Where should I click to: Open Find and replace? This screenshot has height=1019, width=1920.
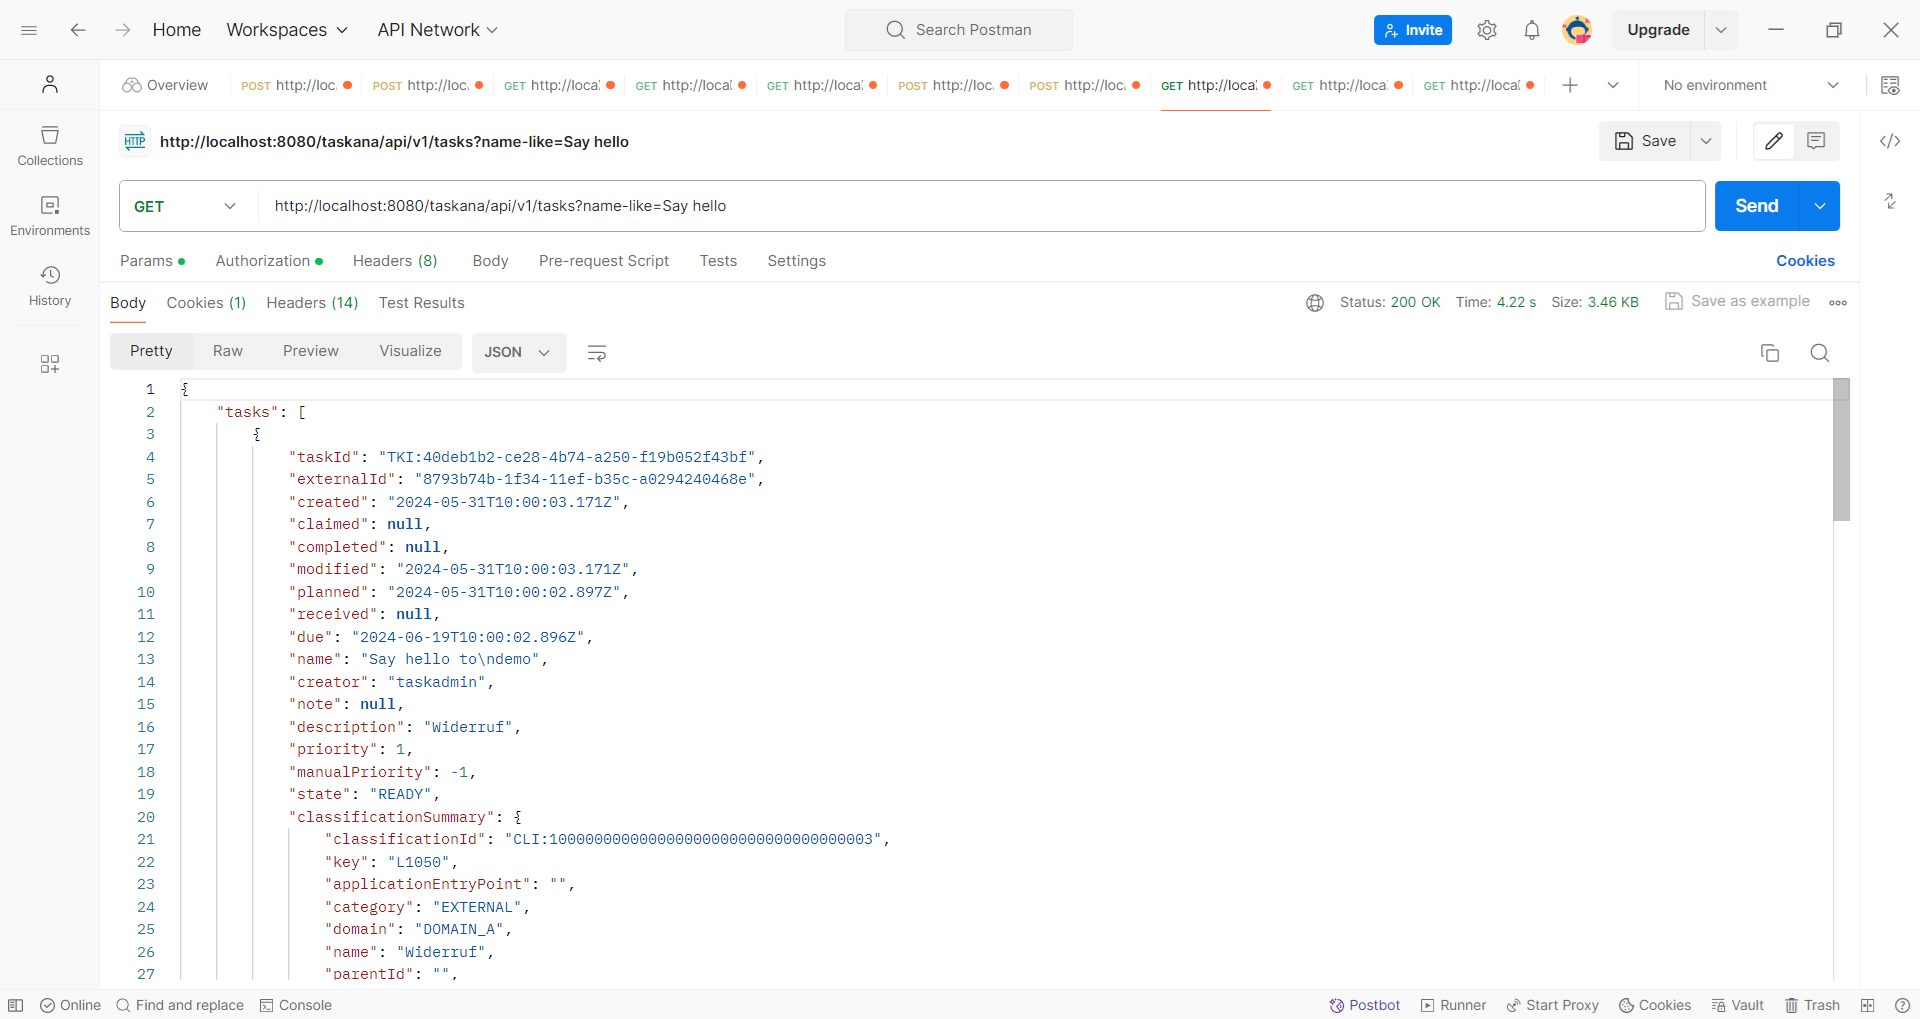click(180, 1005)
